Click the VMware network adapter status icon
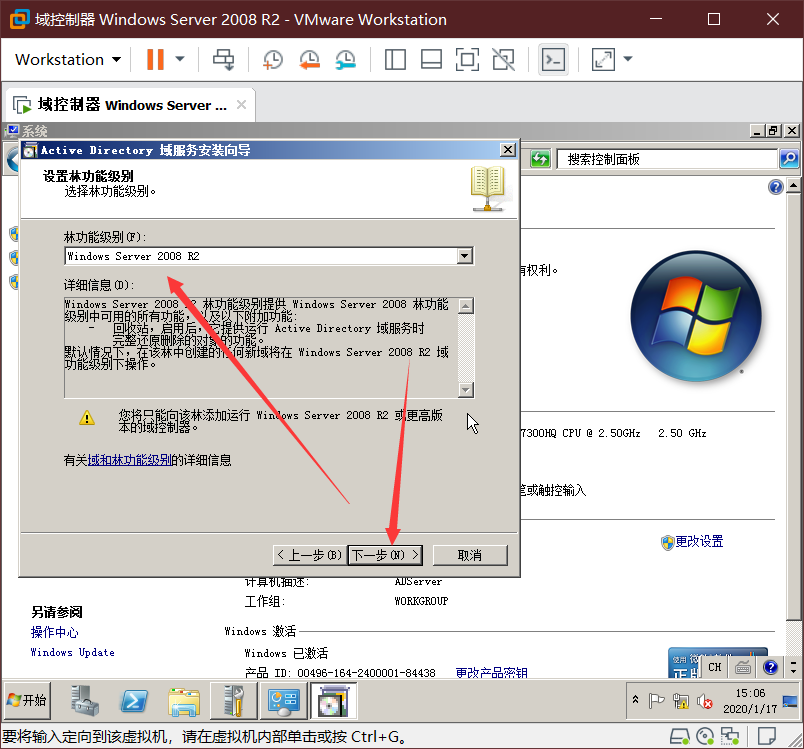 [729, 737]
